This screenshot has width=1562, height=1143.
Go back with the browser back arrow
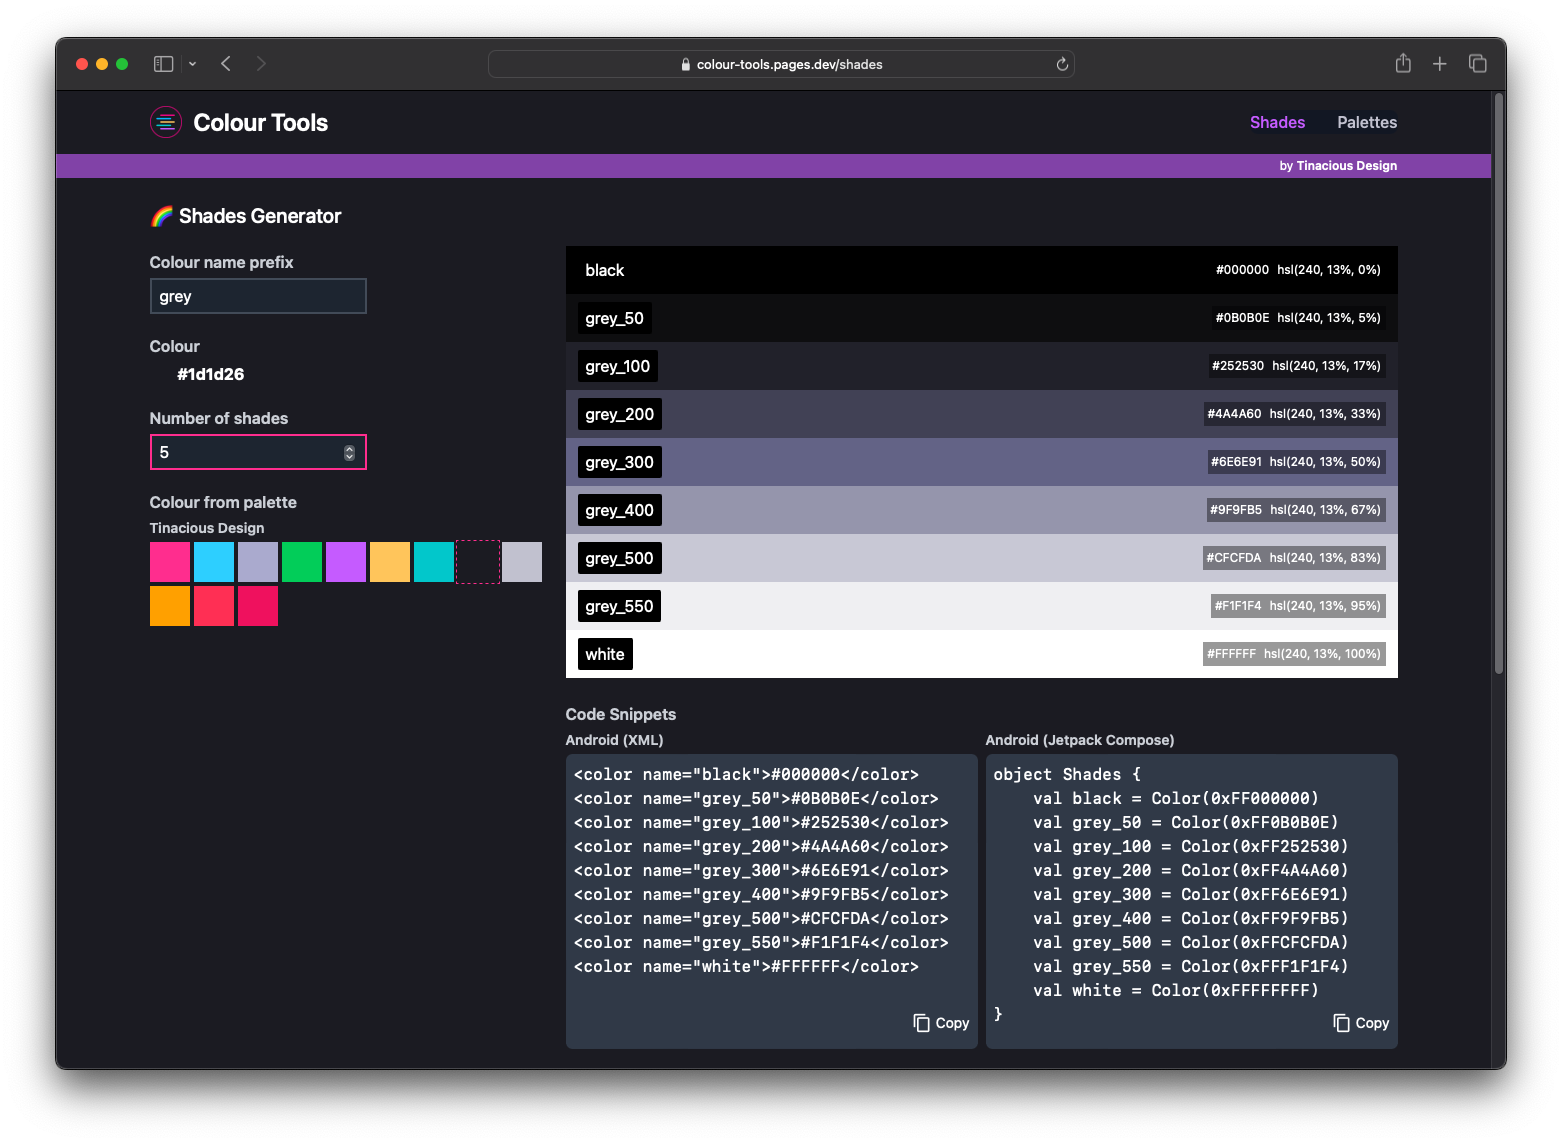pos(226,64)
